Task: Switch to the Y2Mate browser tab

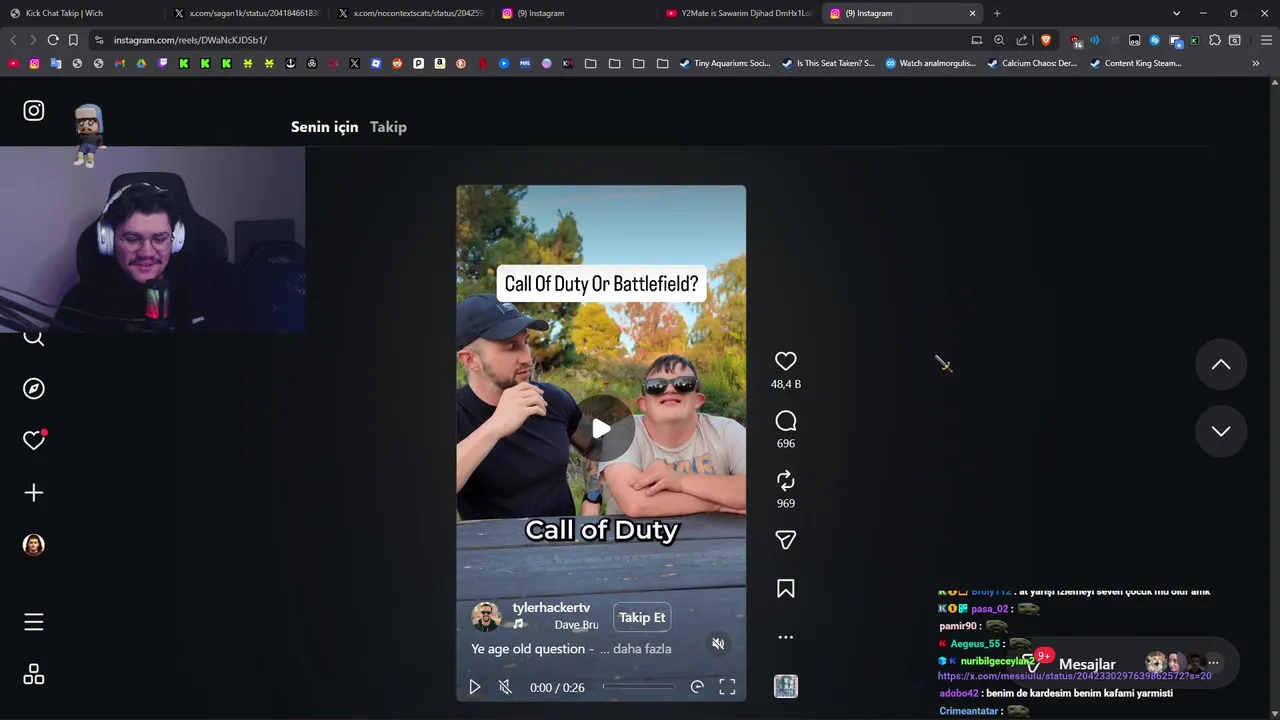Action: click(738, 13)
